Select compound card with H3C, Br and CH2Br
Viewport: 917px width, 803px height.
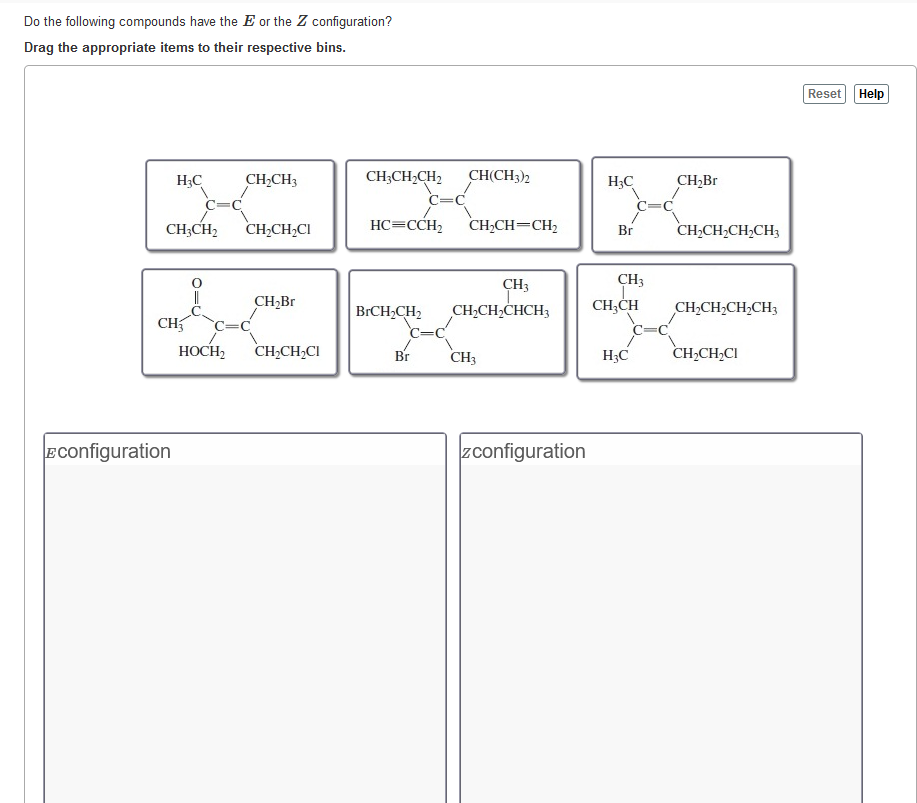click(x=691, y=205)
